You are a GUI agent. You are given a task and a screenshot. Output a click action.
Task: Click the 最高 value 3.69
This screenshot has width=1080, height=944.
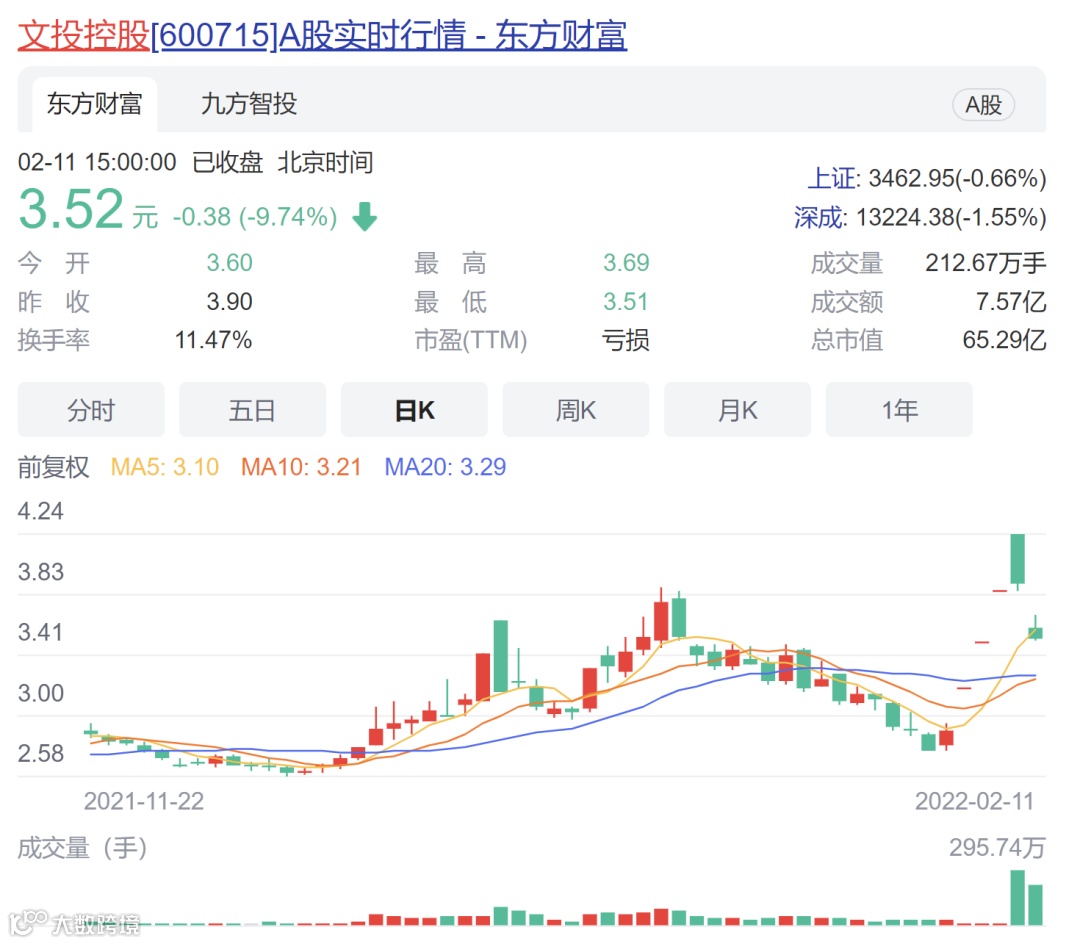pos(626,262)
